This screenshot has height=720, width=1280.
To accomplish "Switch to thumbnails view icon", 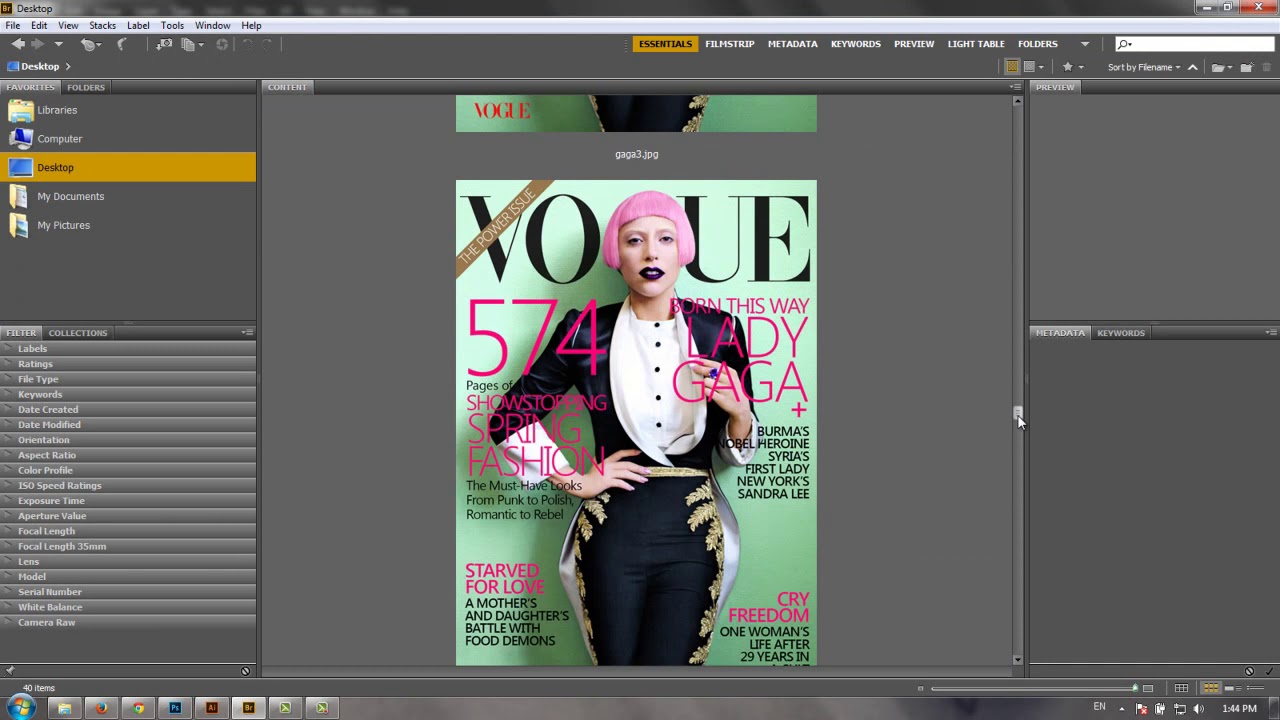I will point(1211,688).
